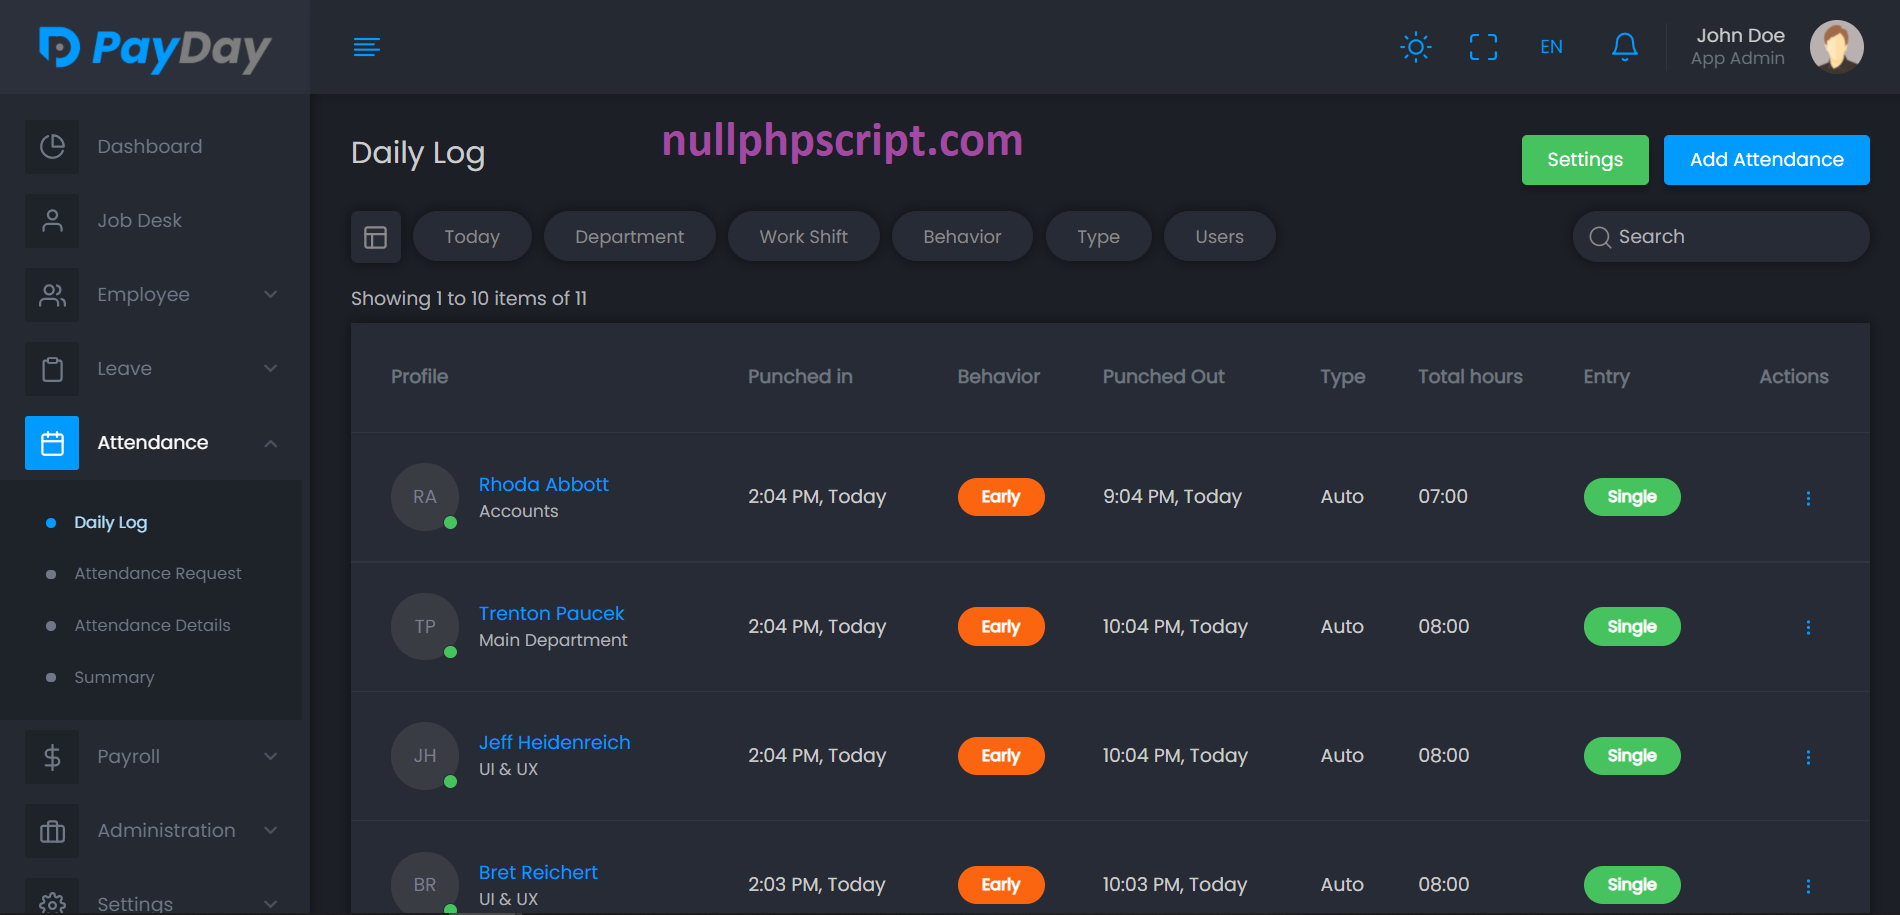Click the Add Attendance button
Image resolution: width=1900 pixels, height=915 pixels.
pyautogui.click(x=1766, y=160)
